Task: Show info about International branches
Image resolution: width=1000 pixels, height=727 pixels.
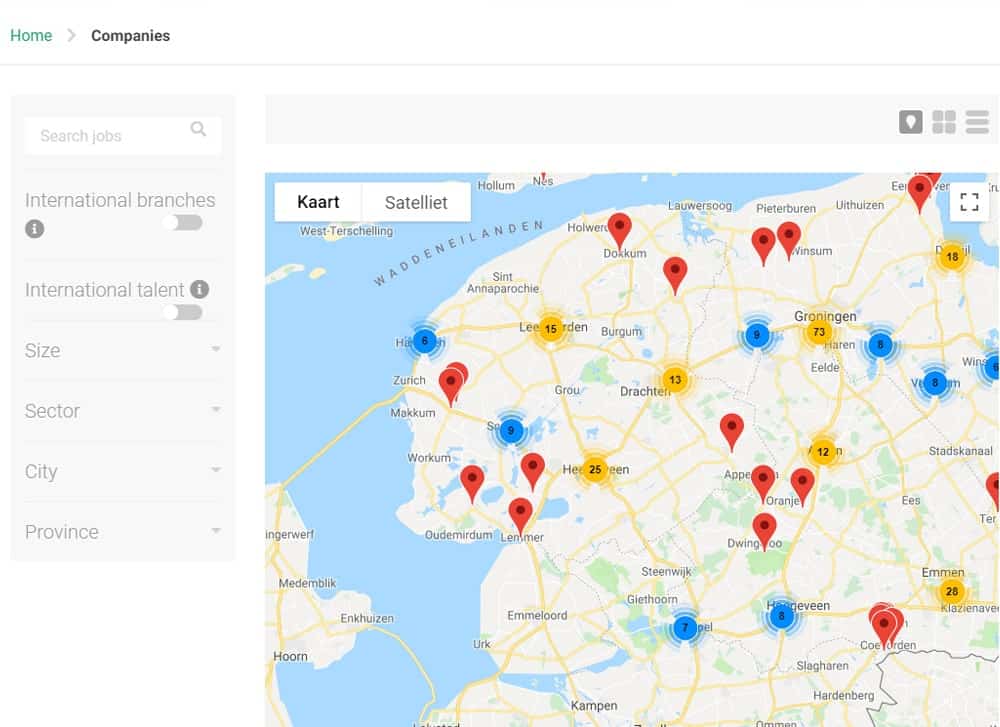Action: (x=34, y=228)
